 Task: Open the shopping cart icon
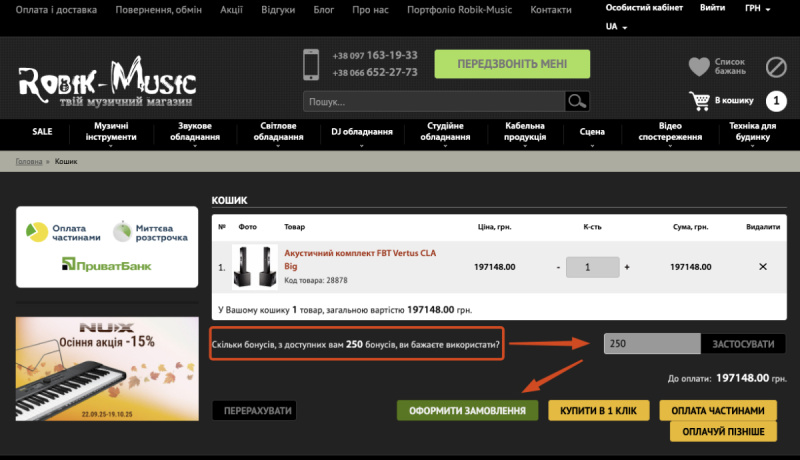(x=699, y=100)
